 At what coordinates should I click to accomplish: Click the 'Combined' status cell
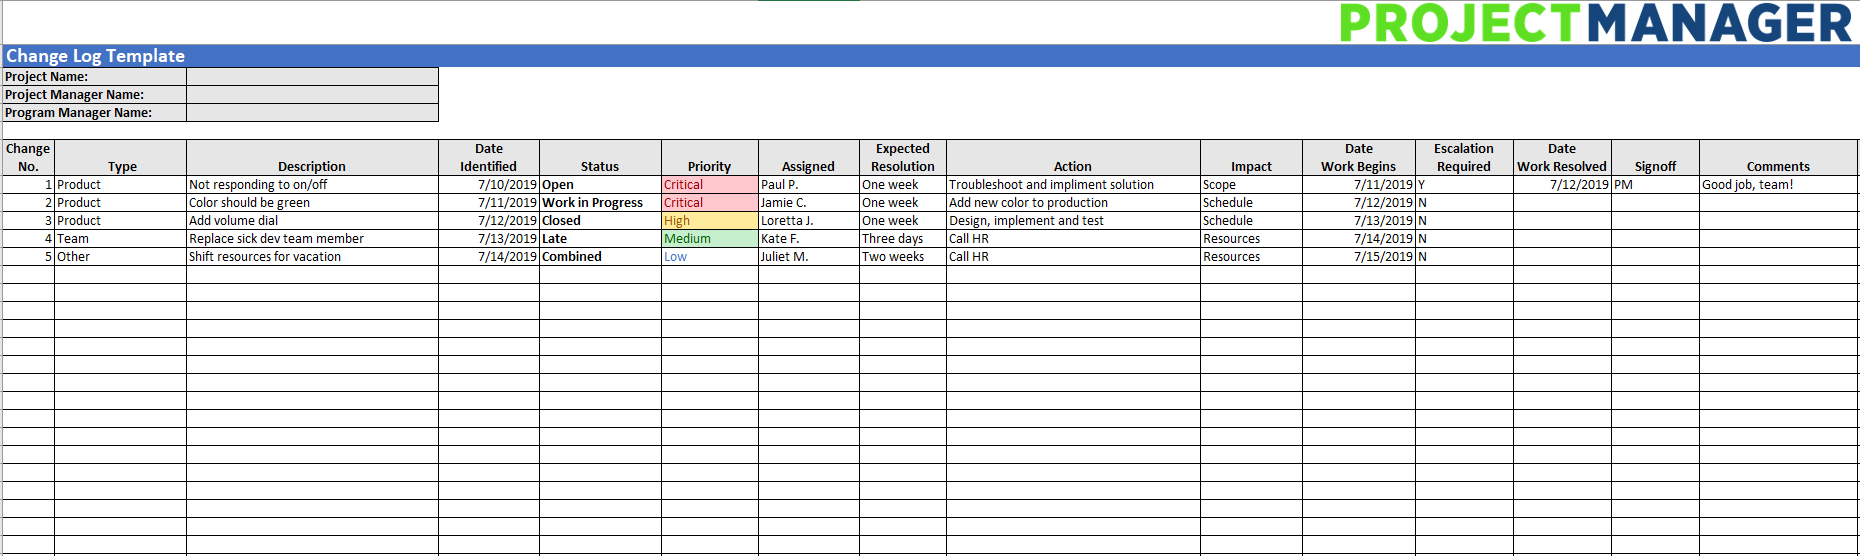600,257
